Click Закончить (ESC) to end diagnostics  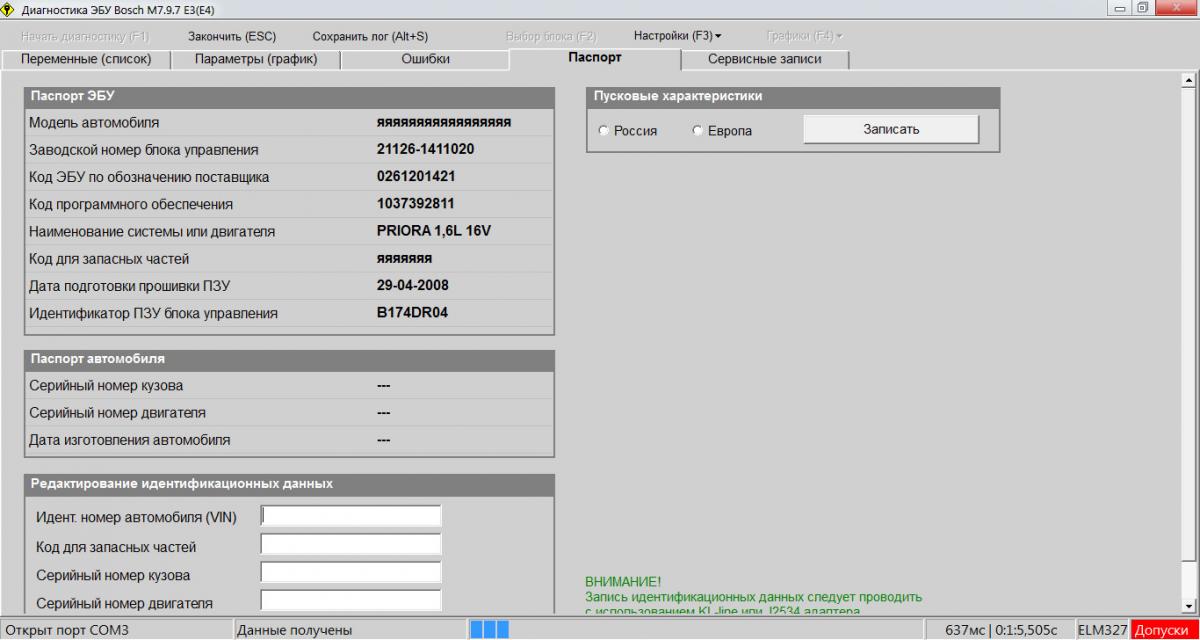click(232, 36)
